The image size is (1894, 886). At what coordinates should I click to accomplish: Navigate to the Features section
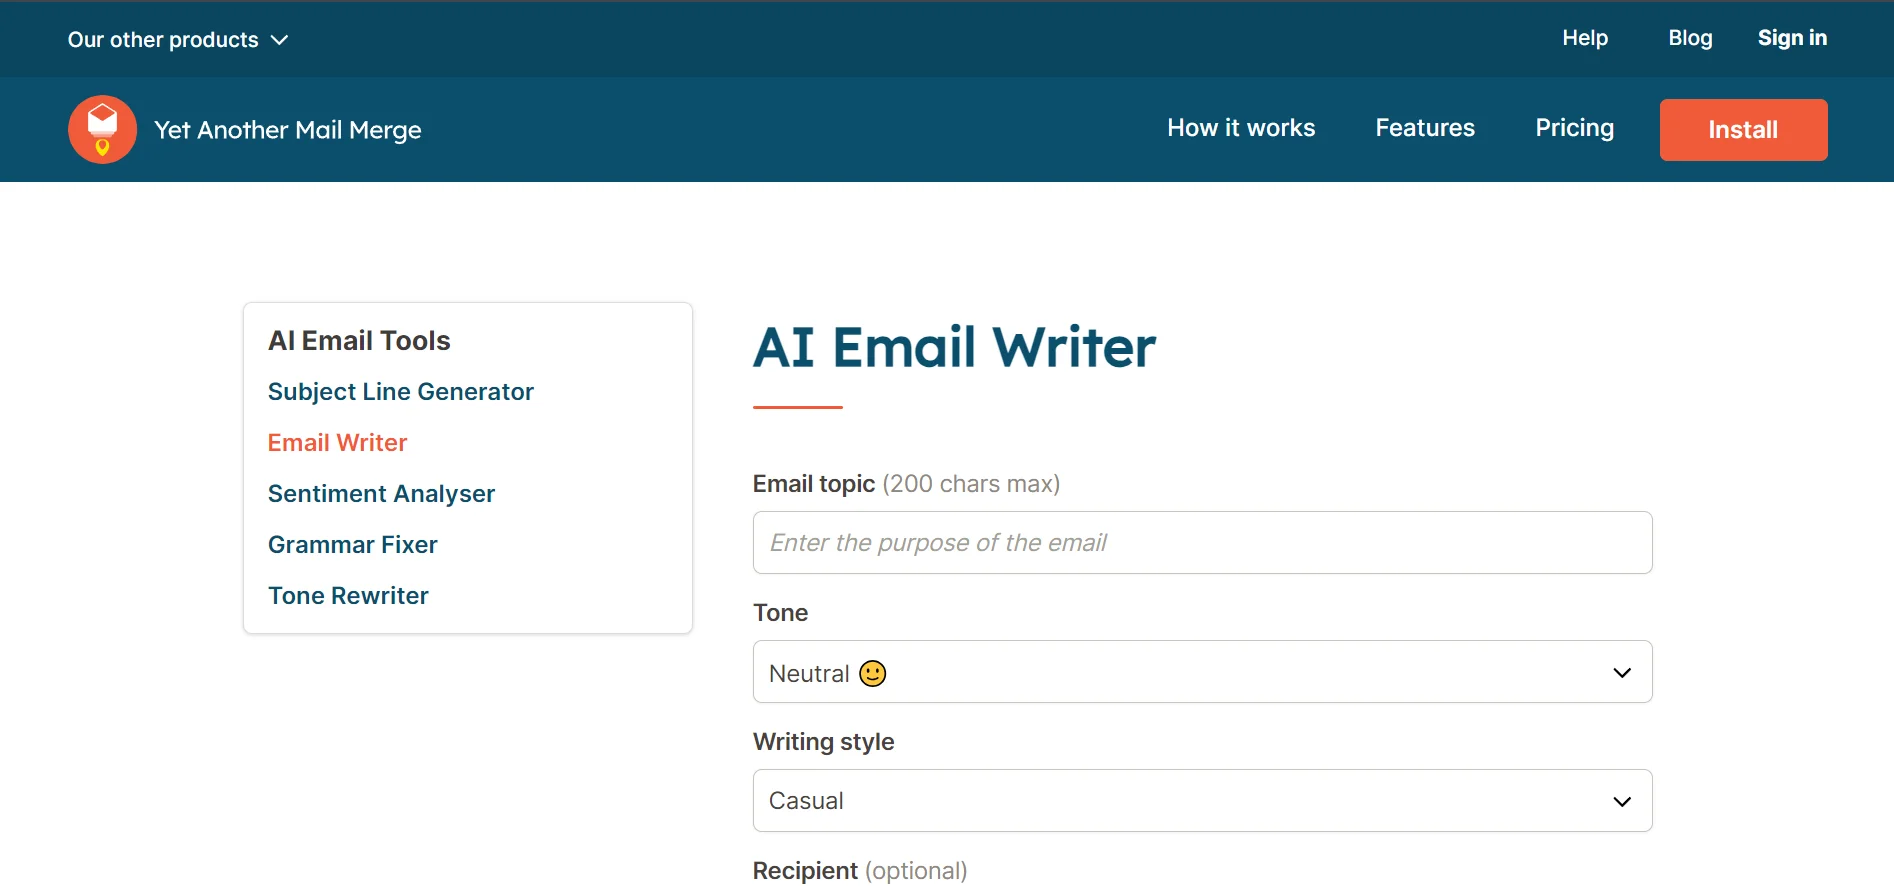1425,128
